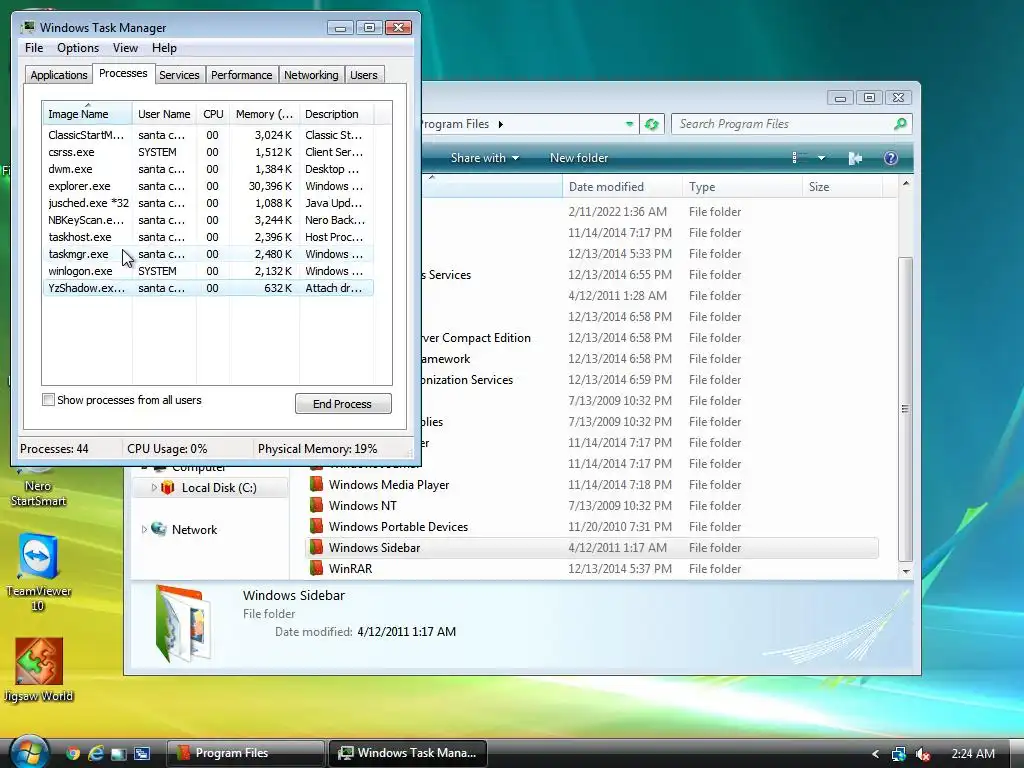Click the Explorer help question mark icon
The width and height of the screenshot is (1024, 768).
click(x=890, y=158)
